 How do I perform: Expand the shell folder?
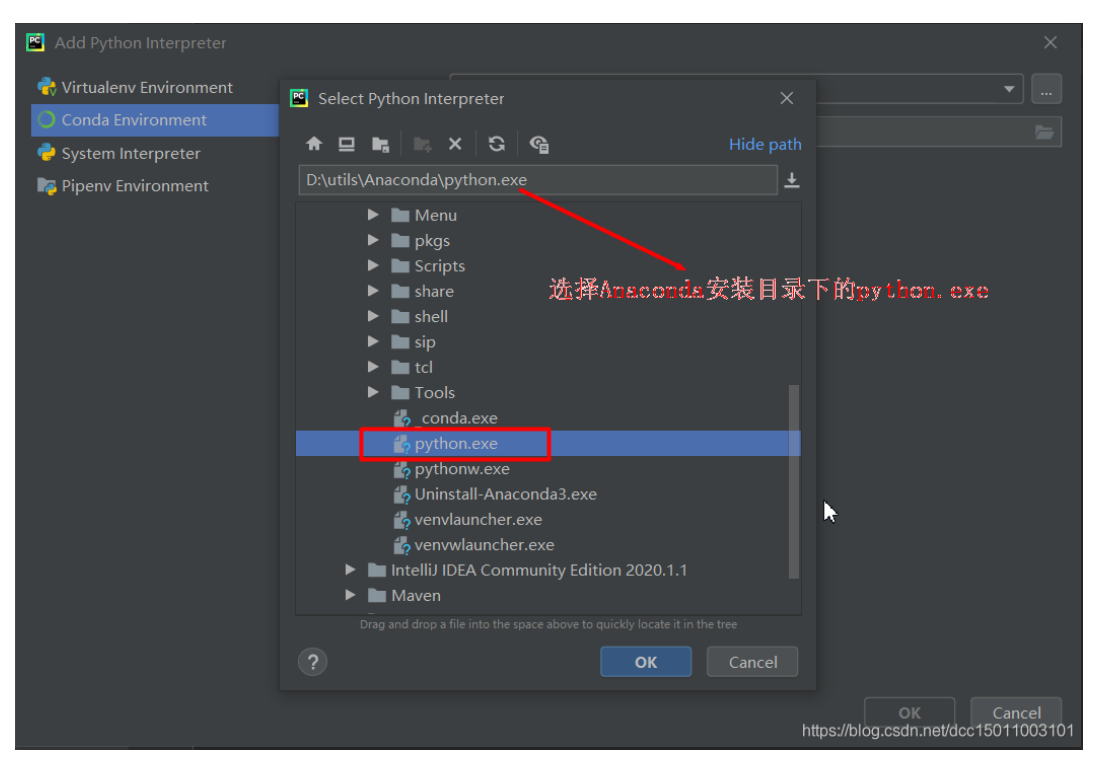pyautogui.click(x=373, y=316)
